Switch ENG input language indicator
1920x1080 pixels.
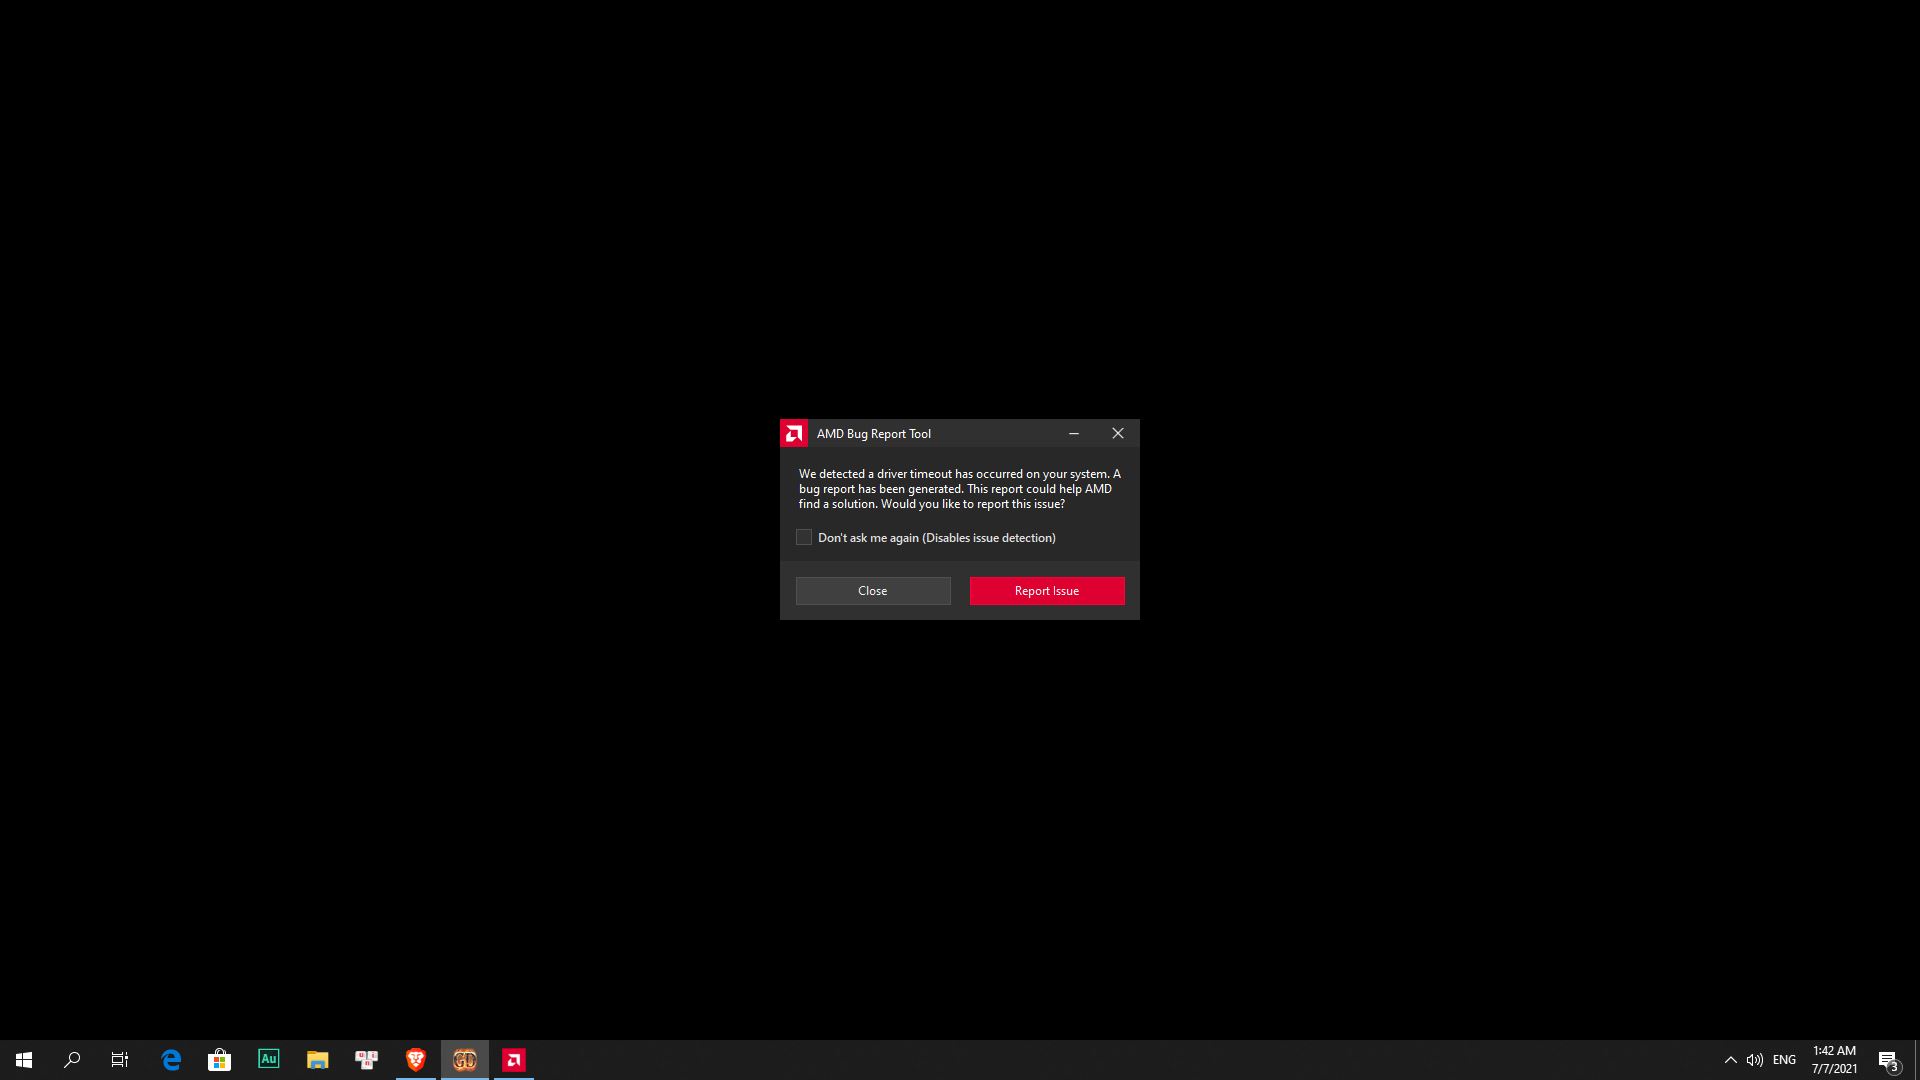1784,1060
